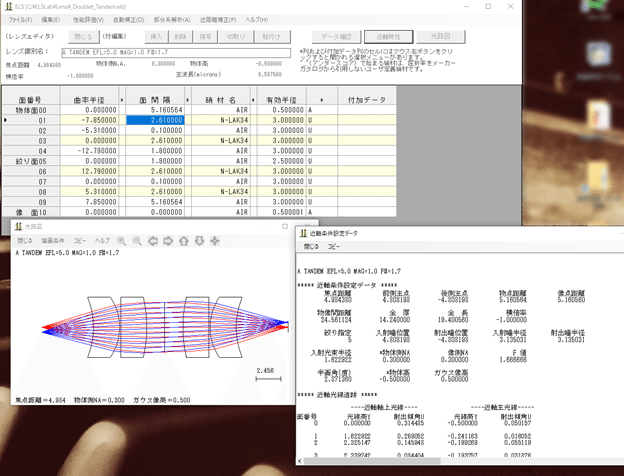
Task: Maximize the 光路図 ray diagram window
Action: click(285, 226)
